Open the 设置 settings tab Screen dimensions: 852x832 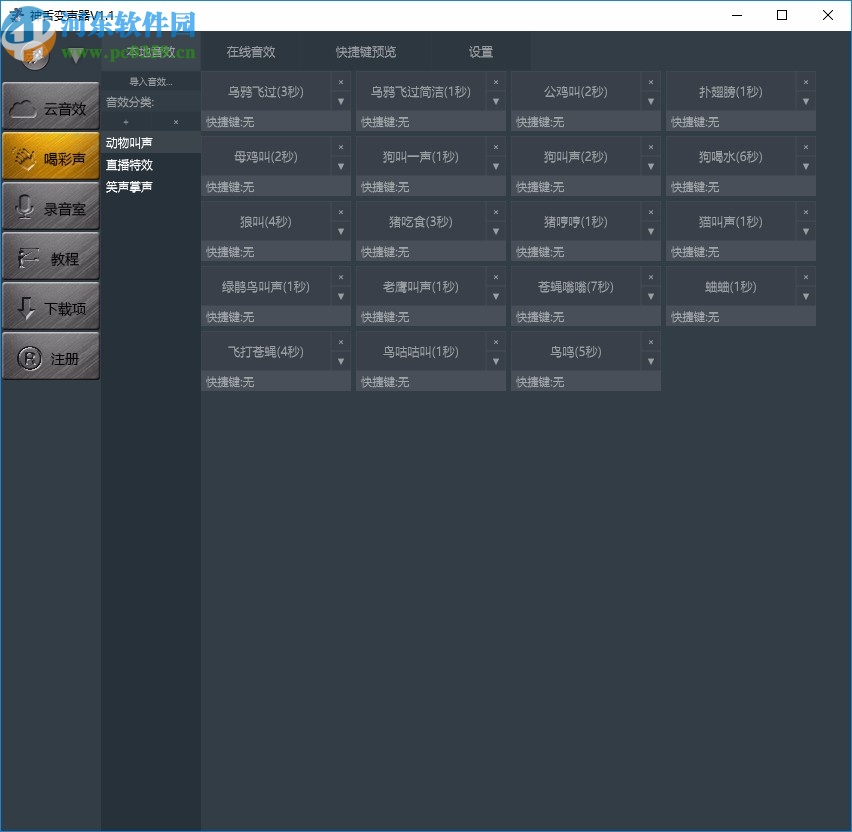[481, 52]
